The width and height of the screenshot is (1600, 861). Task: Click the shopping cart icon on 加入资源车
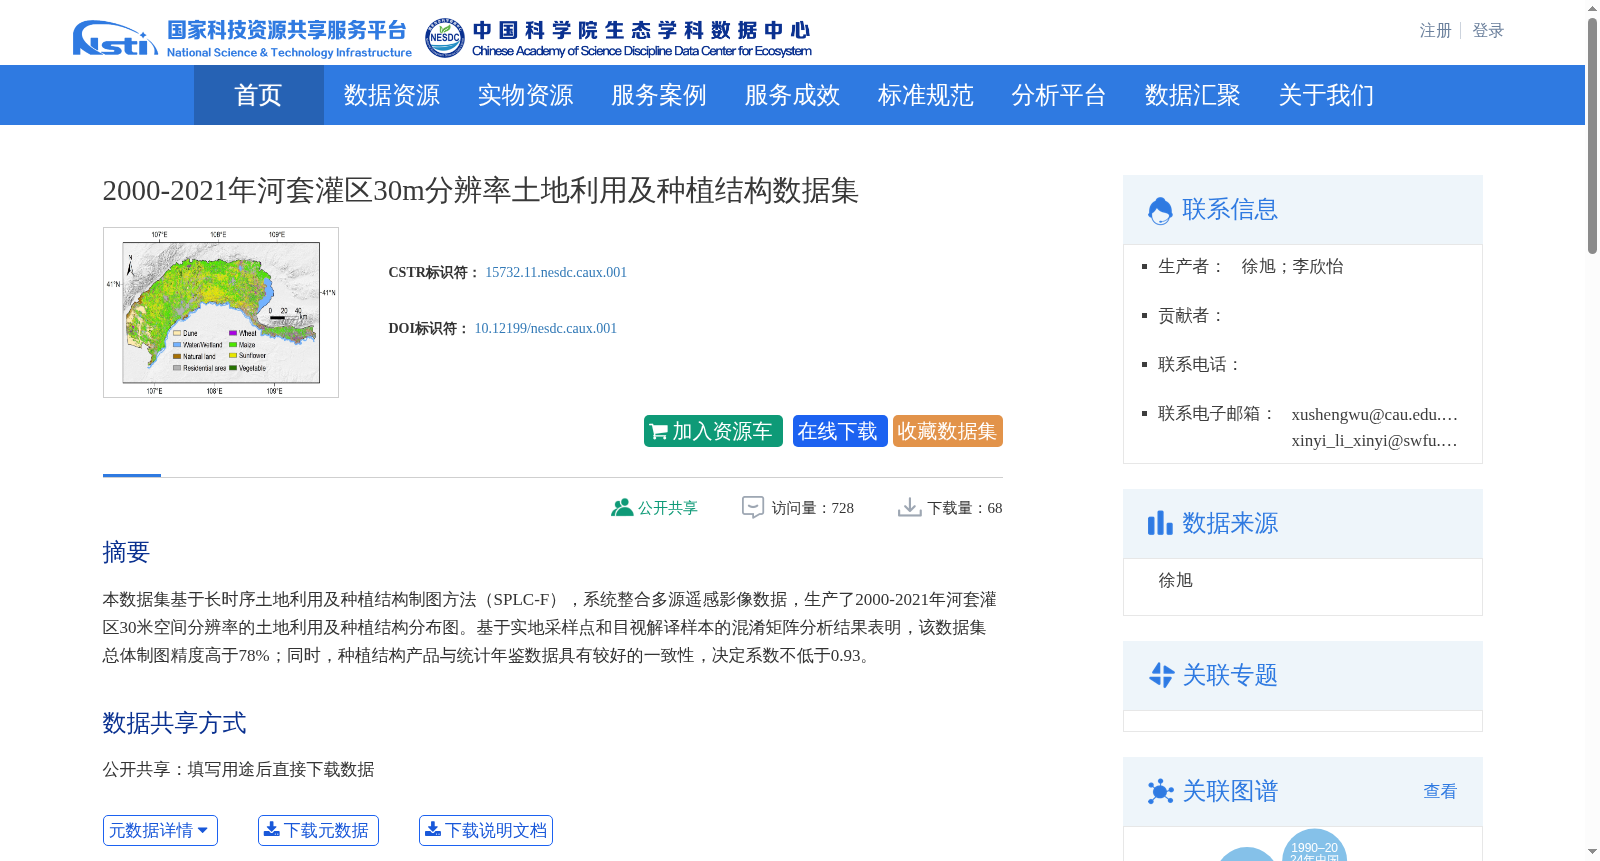658,432
